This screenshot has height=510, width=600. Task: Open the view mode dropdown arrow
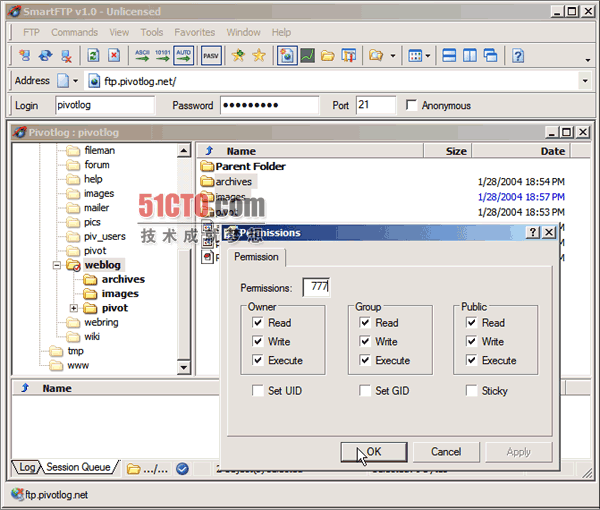[428, 56]
